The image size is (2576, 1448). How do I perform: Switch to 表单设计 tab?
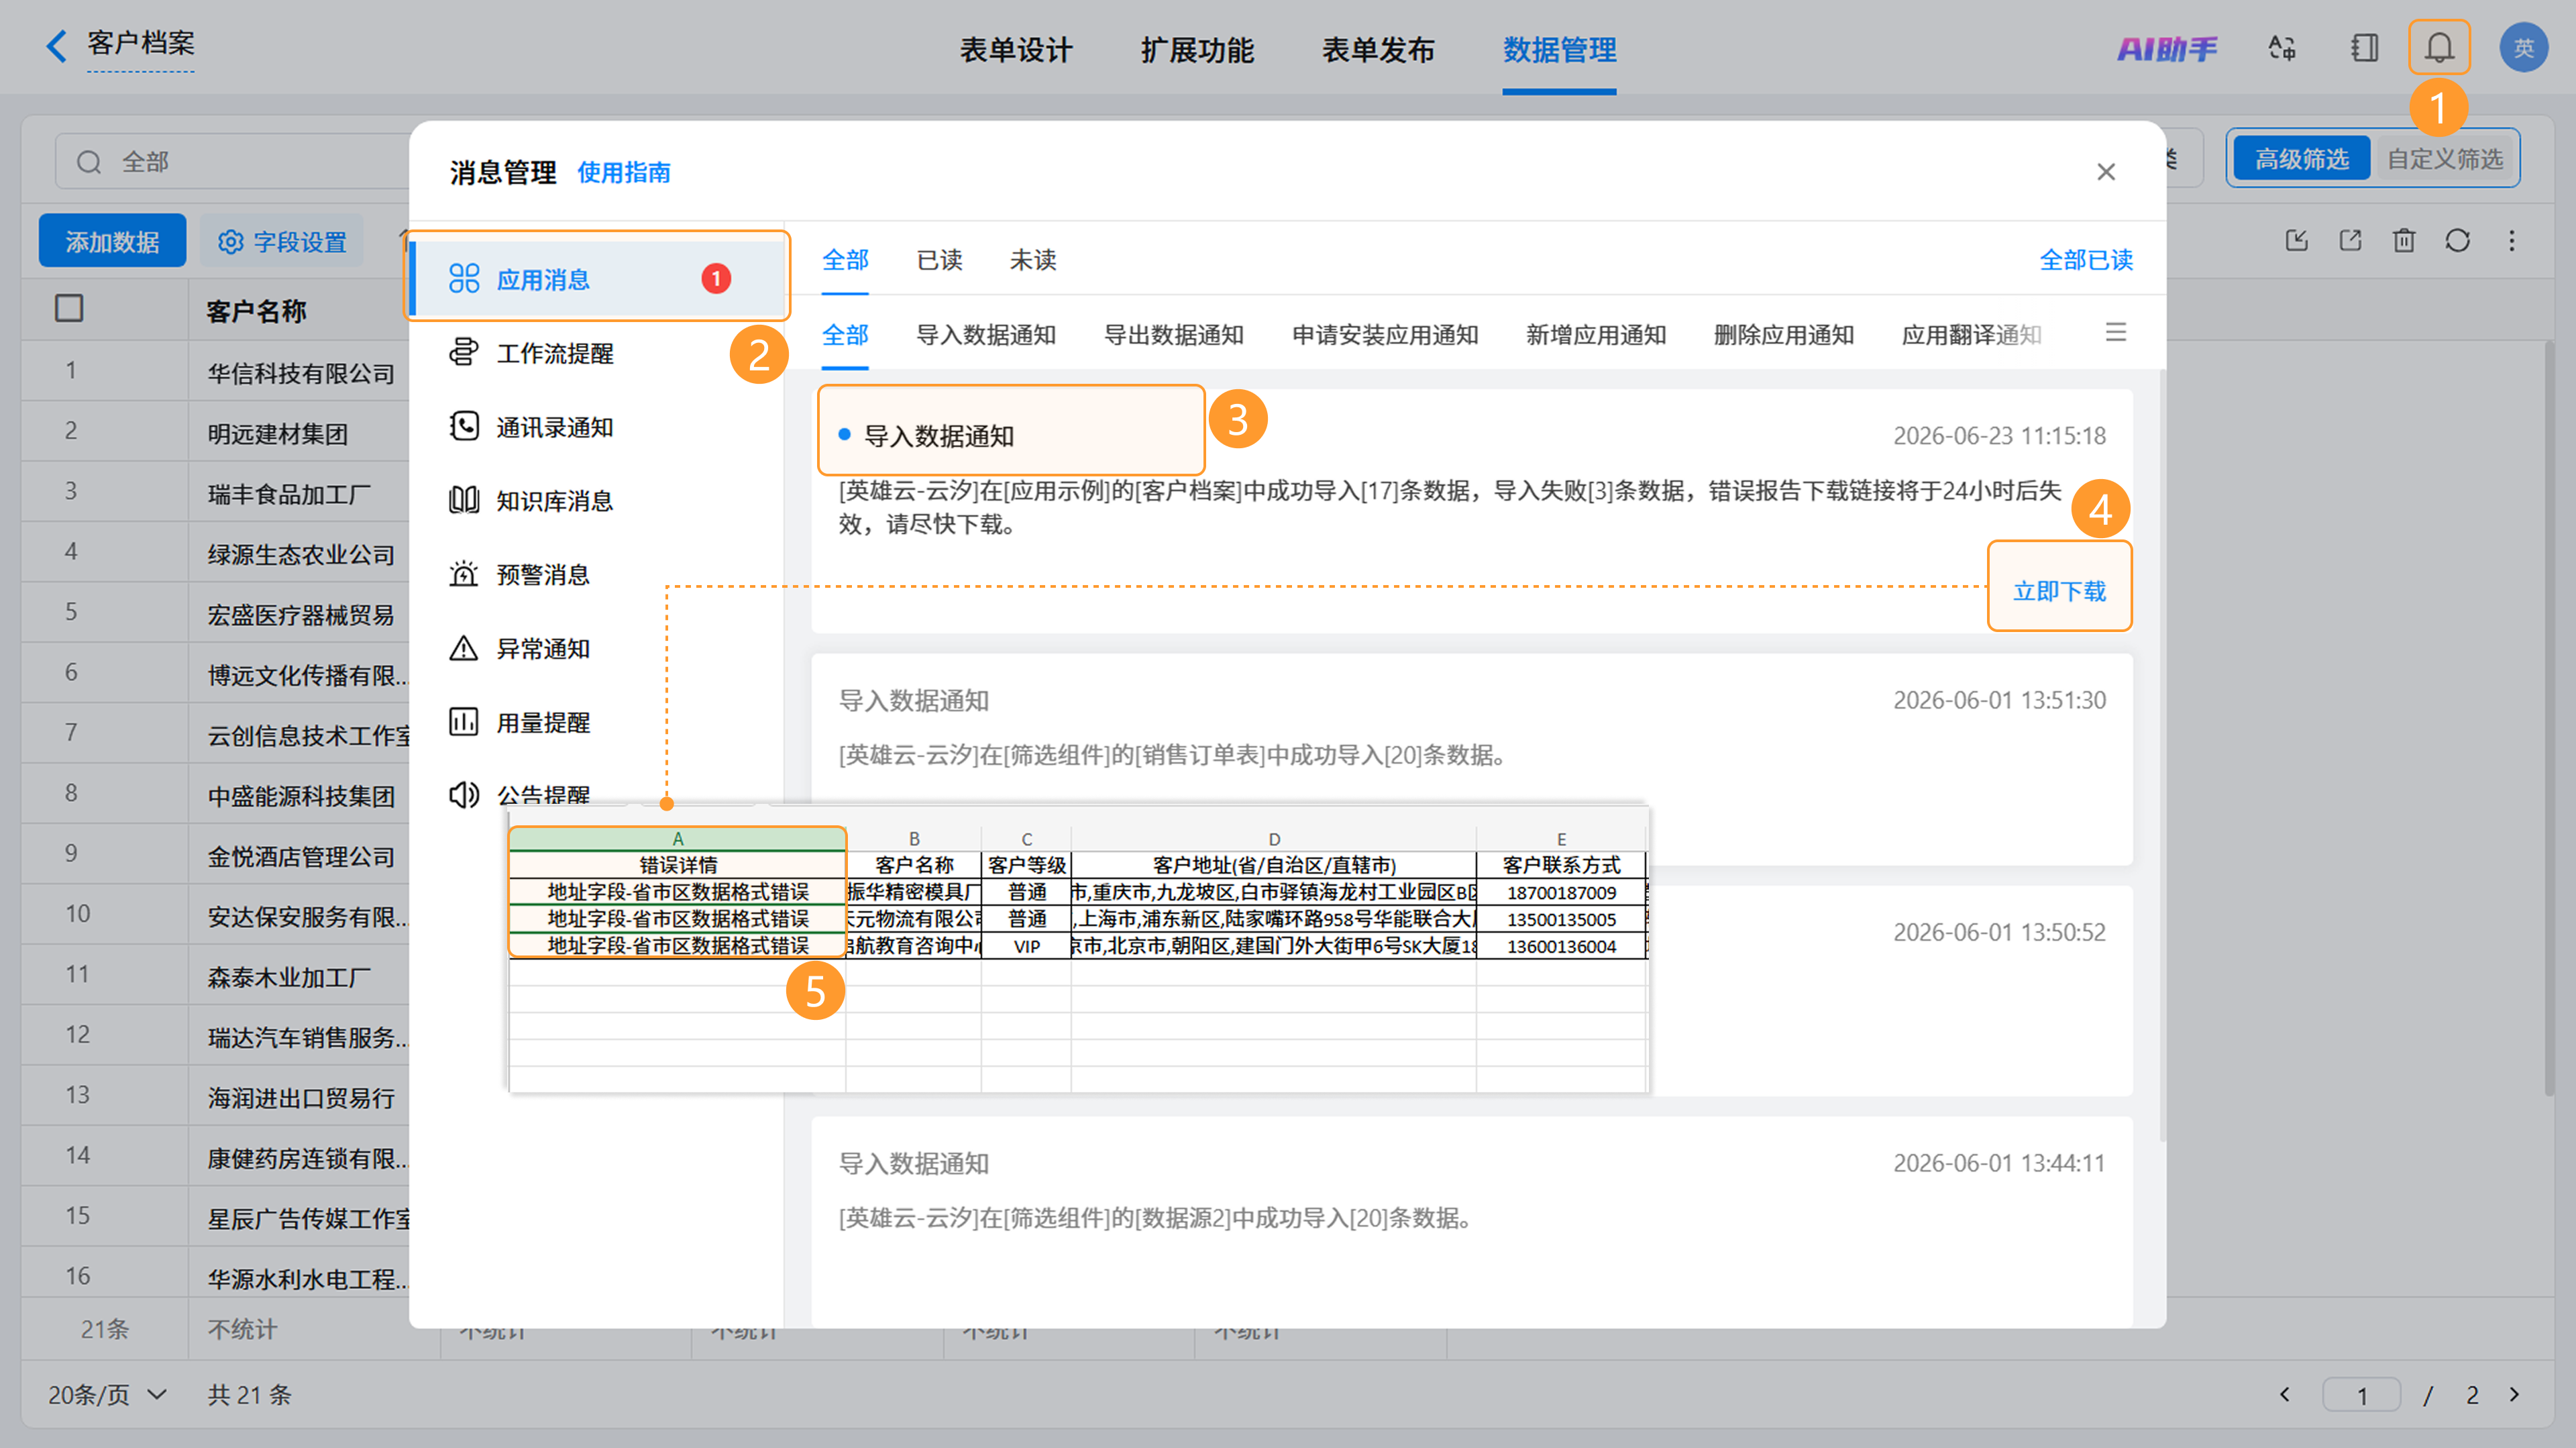tap(1015, 49)
